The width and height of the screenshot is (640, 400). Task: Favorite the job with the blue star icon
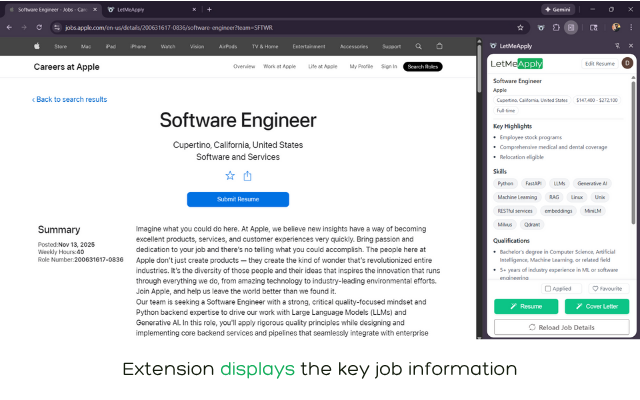coord(230,176)
